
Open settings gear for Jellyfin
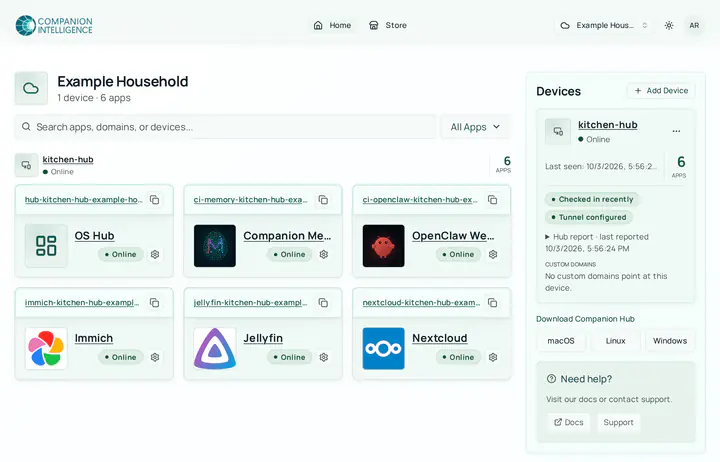[324, 357]
